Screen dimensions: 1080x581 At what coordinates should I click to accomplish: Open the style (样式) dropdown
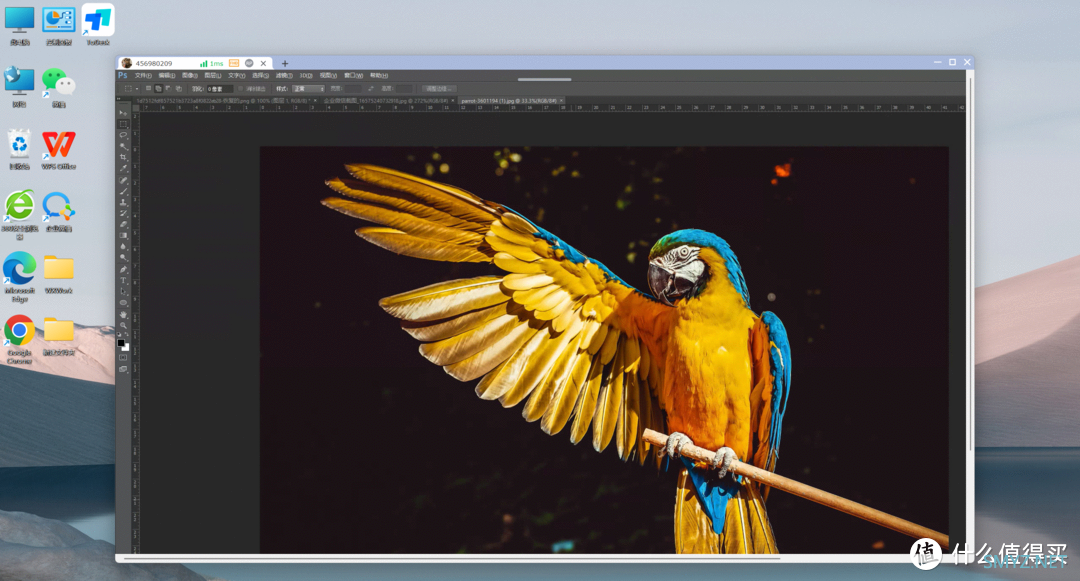click(308, 89)
